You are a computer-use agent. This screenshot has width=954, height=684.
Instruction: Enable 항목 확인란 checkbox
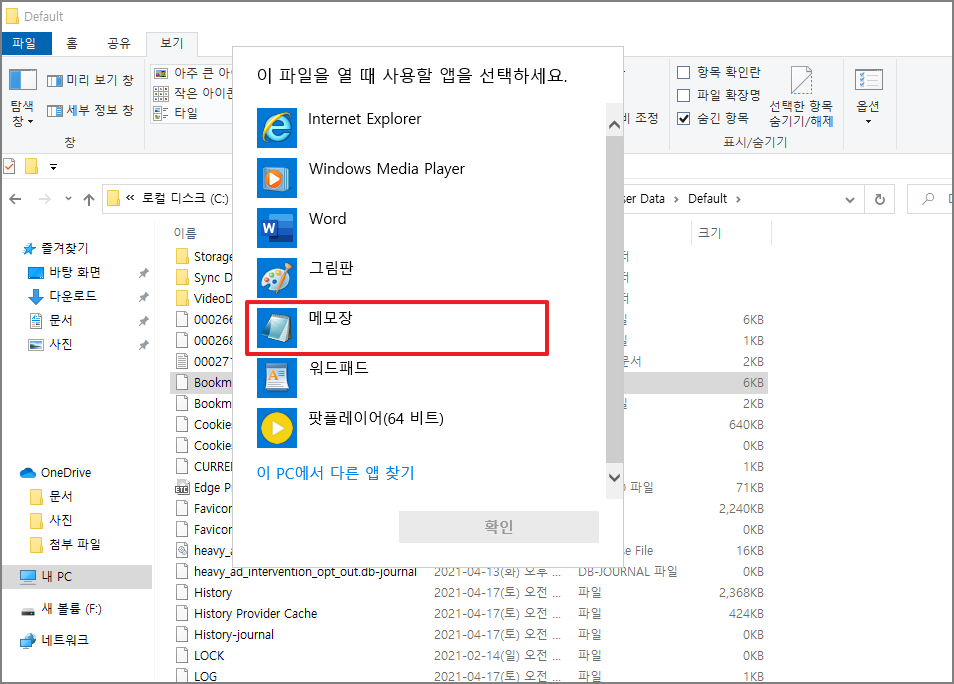[683, 72]
